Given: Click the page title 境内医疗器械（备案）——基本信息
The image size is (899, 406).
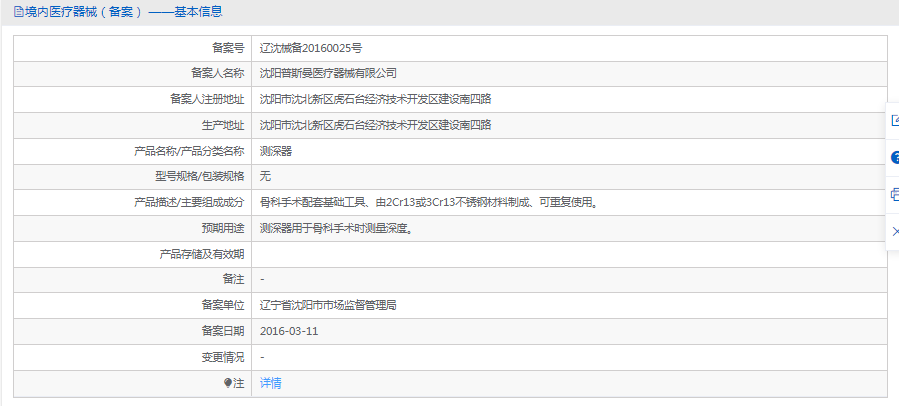Looking at the screenshot, I should 123,11.
